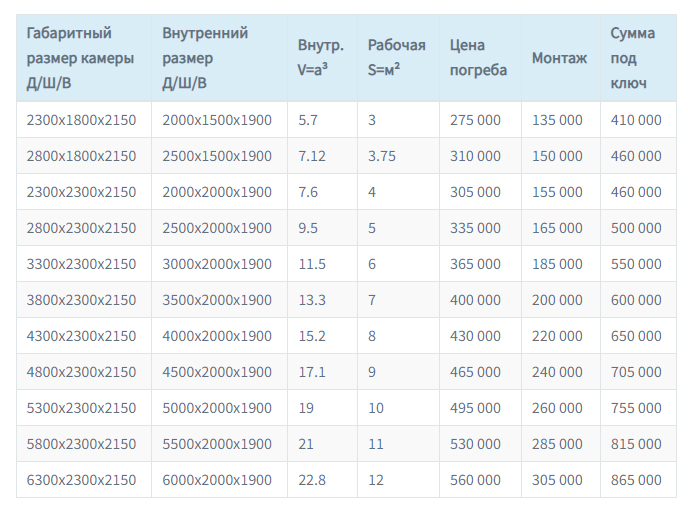Viewport: 688px width, 510px height.
Task: Select the installation cell '185 000'
Action: [561, 264]
